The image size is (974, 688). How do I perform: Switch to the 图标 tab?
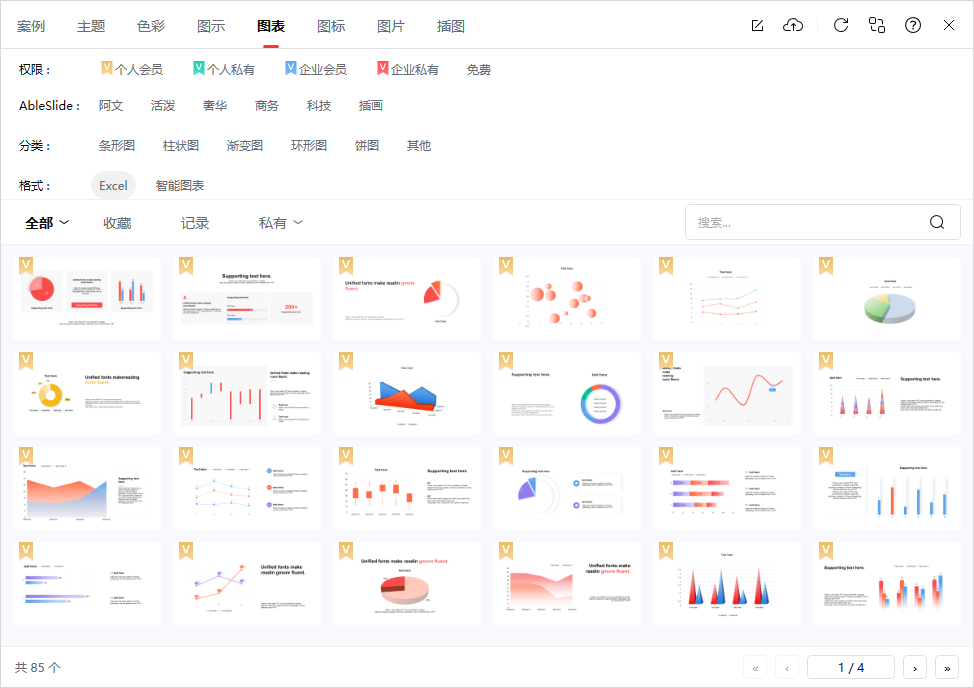pyautogui.click(x=331, y=27)
